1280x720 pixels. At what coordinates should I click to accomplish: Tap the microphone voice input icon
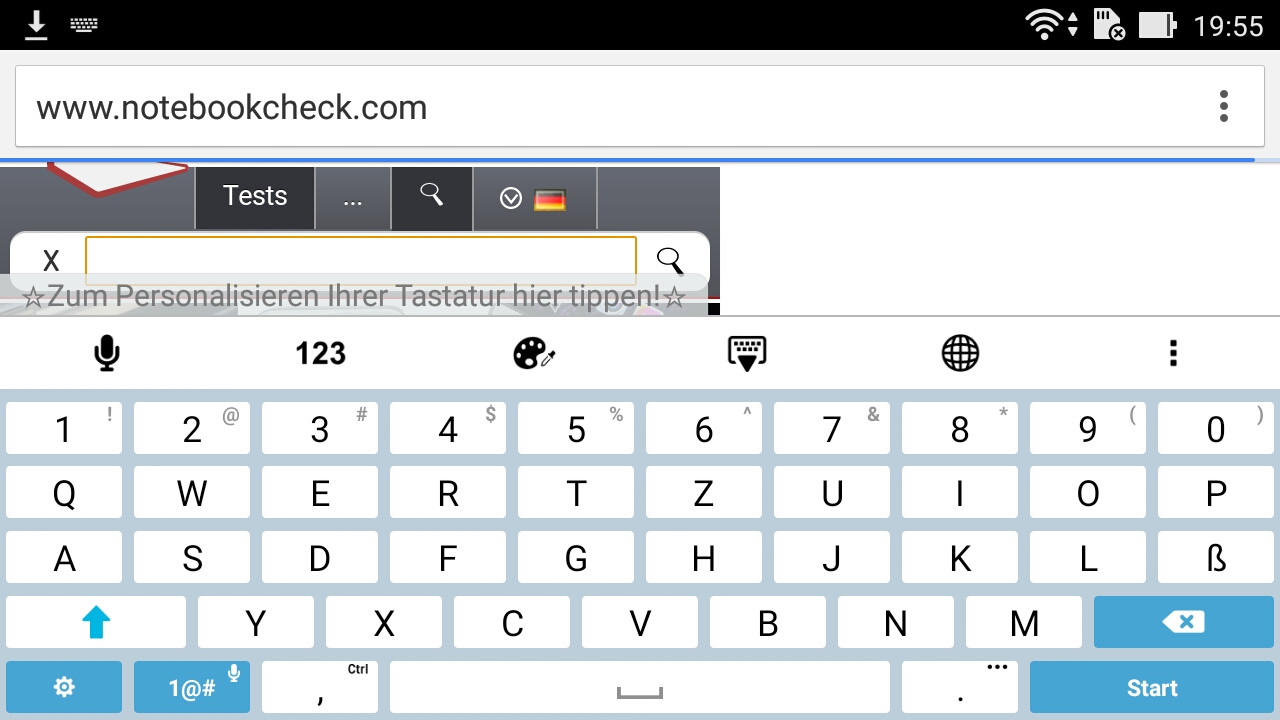[107, 353]
